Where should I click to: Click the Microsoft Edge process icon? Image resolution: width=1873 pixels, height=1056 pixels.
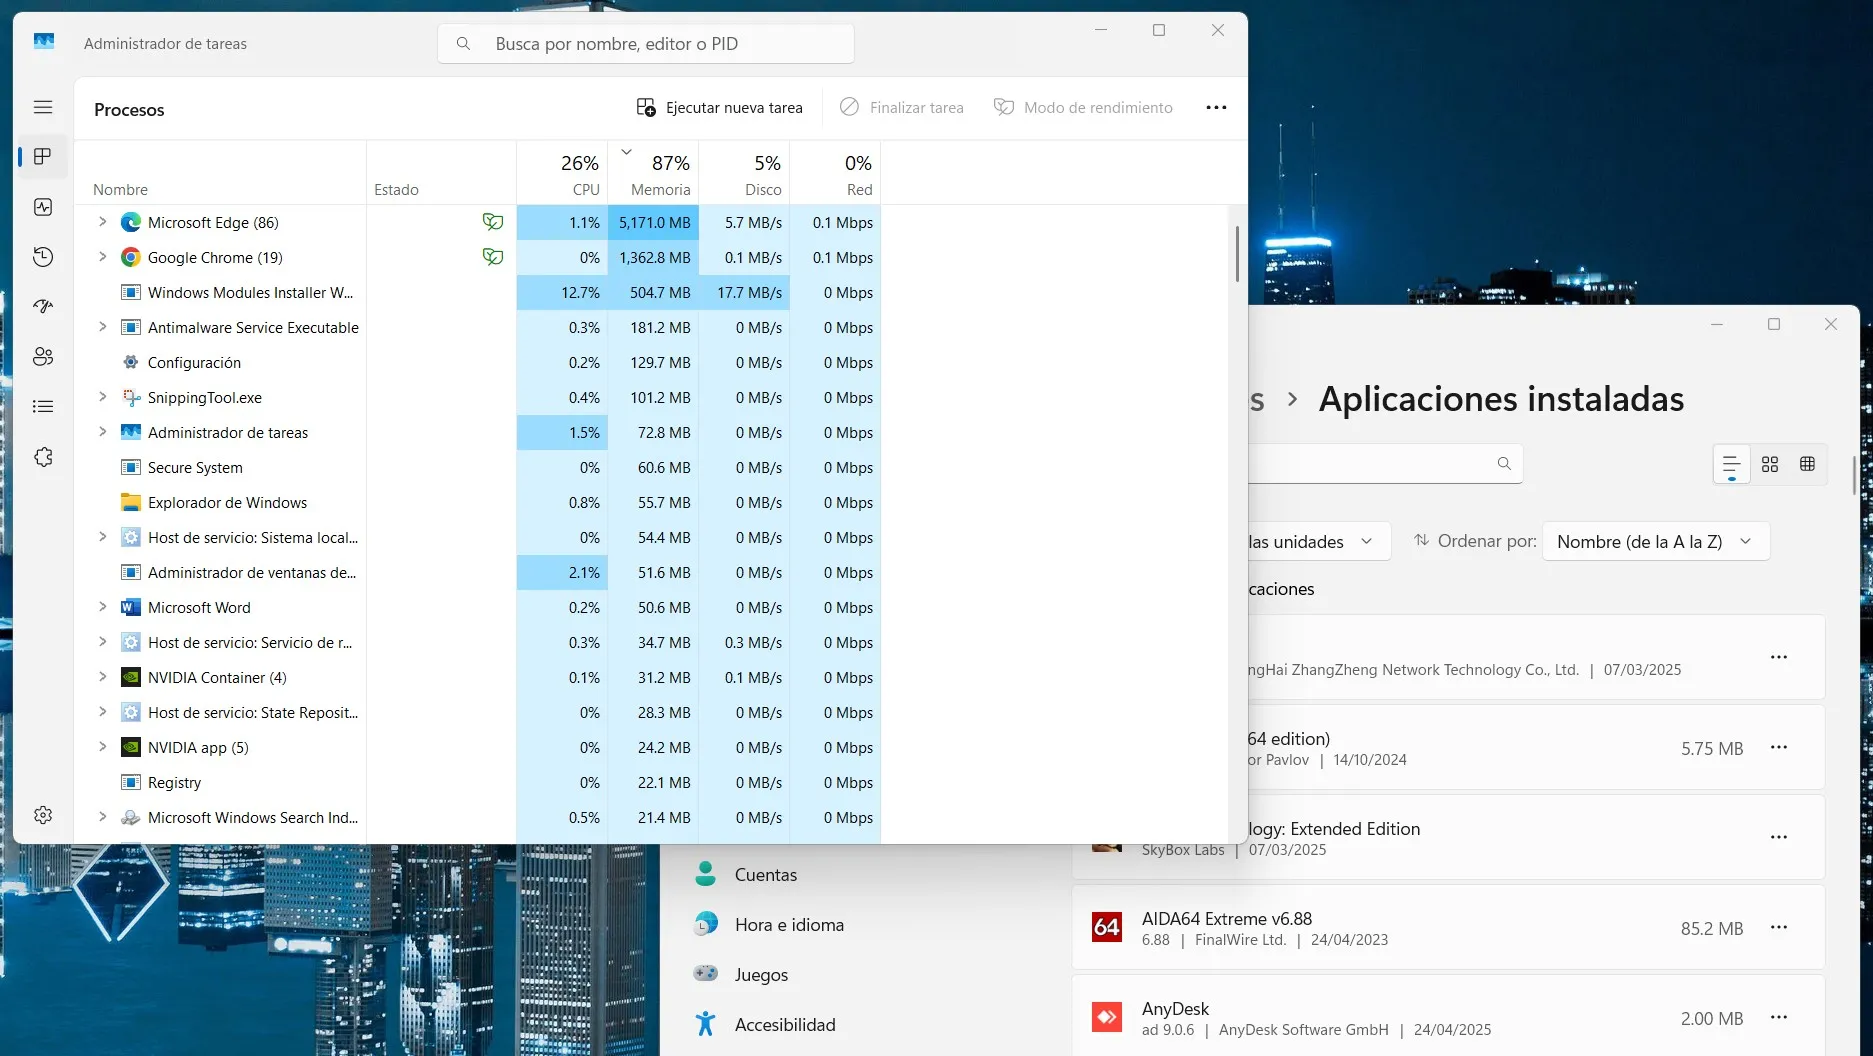130,222
